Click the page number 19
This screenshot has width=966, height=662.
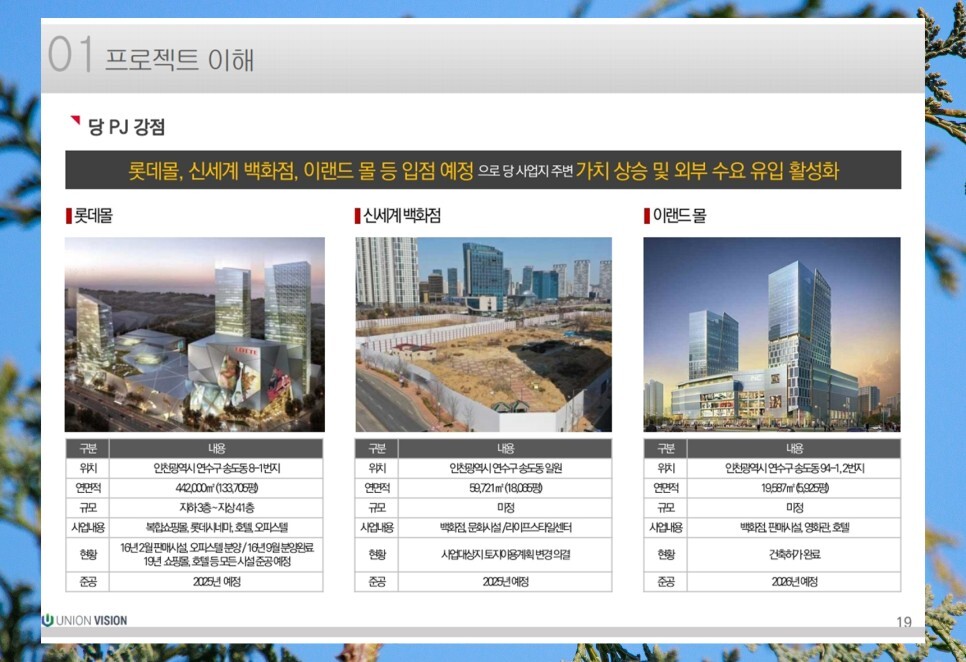tap(904, 622)
